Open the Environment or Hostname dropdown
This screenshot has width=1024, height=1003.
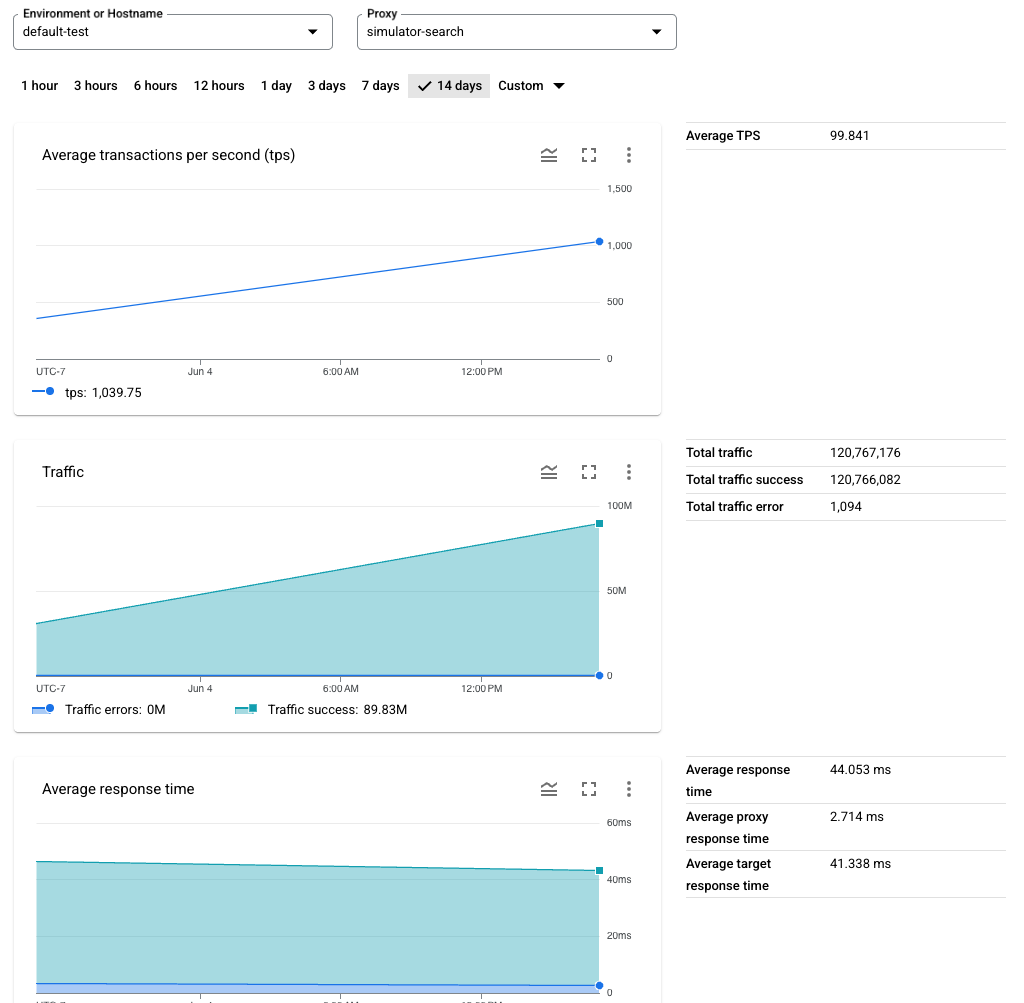tap(311, 31)
